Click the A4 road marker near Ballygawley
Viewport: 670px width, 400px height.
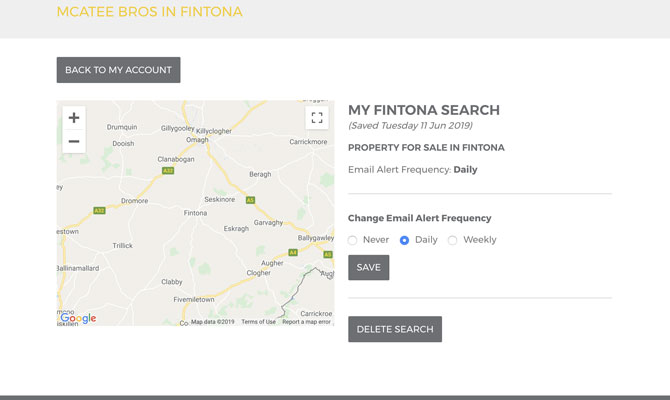293,253
